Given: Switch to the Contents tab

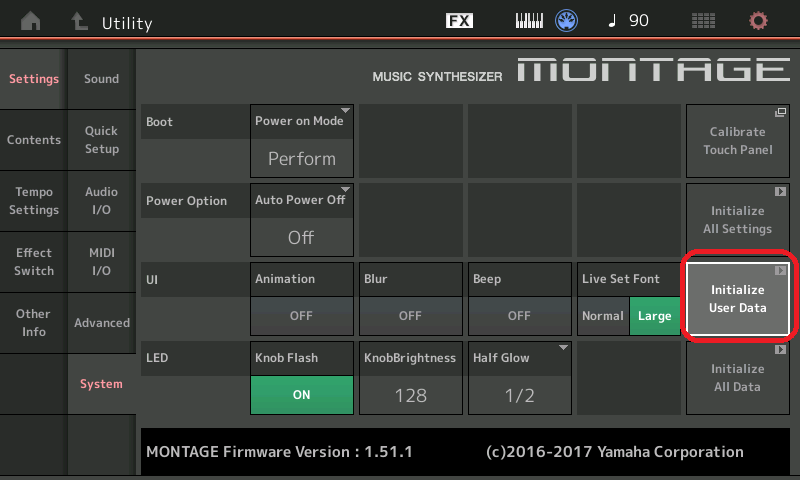Looking at the screenshot, I should click(x=34, y=140).
